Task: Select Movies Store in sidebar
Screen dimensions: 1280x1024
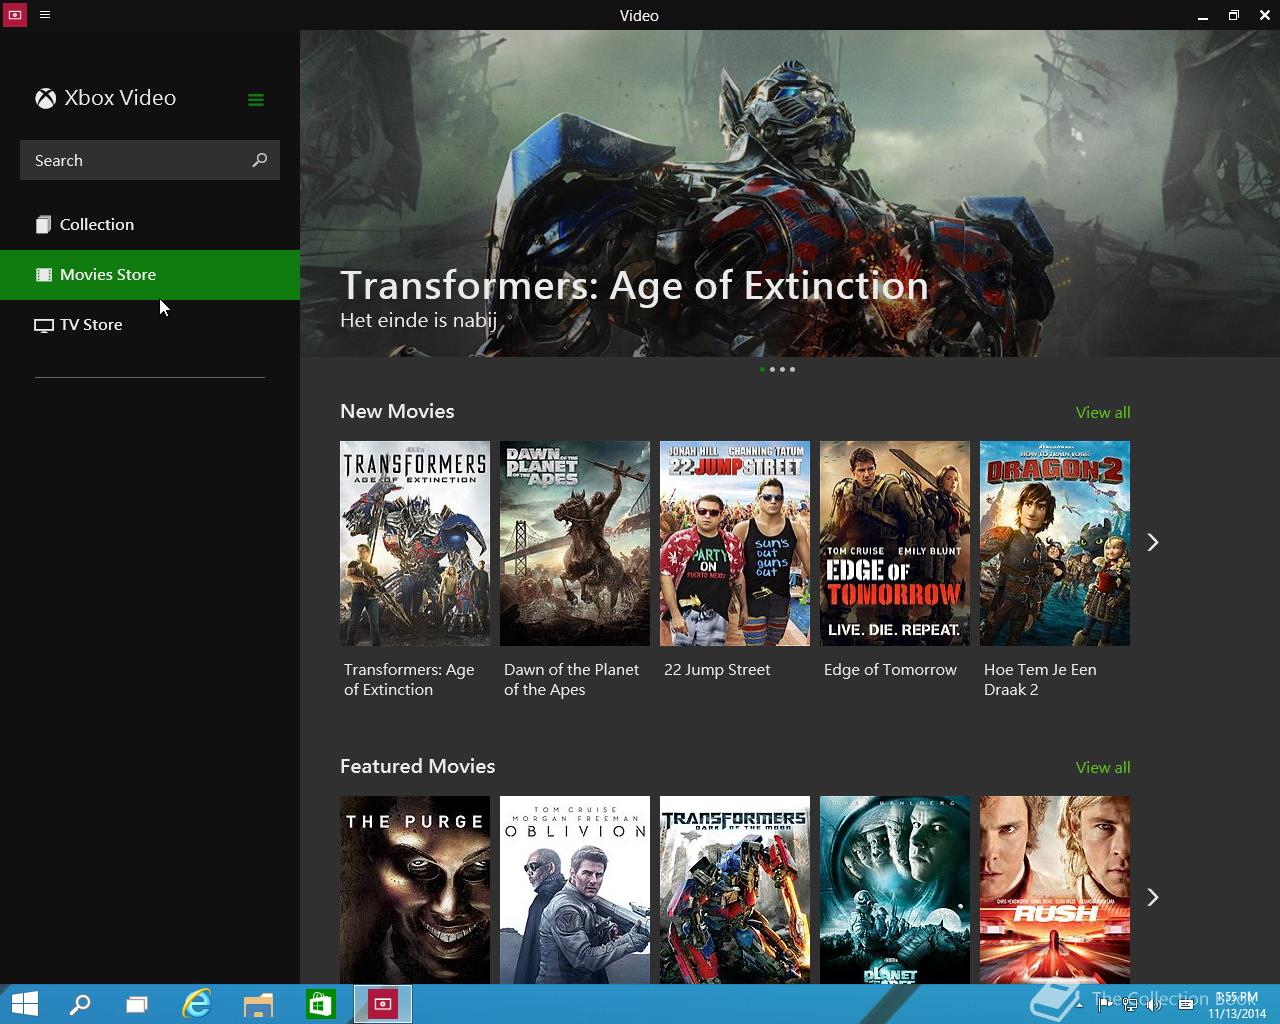Action: pyautogui.click(x=150, y=275)
